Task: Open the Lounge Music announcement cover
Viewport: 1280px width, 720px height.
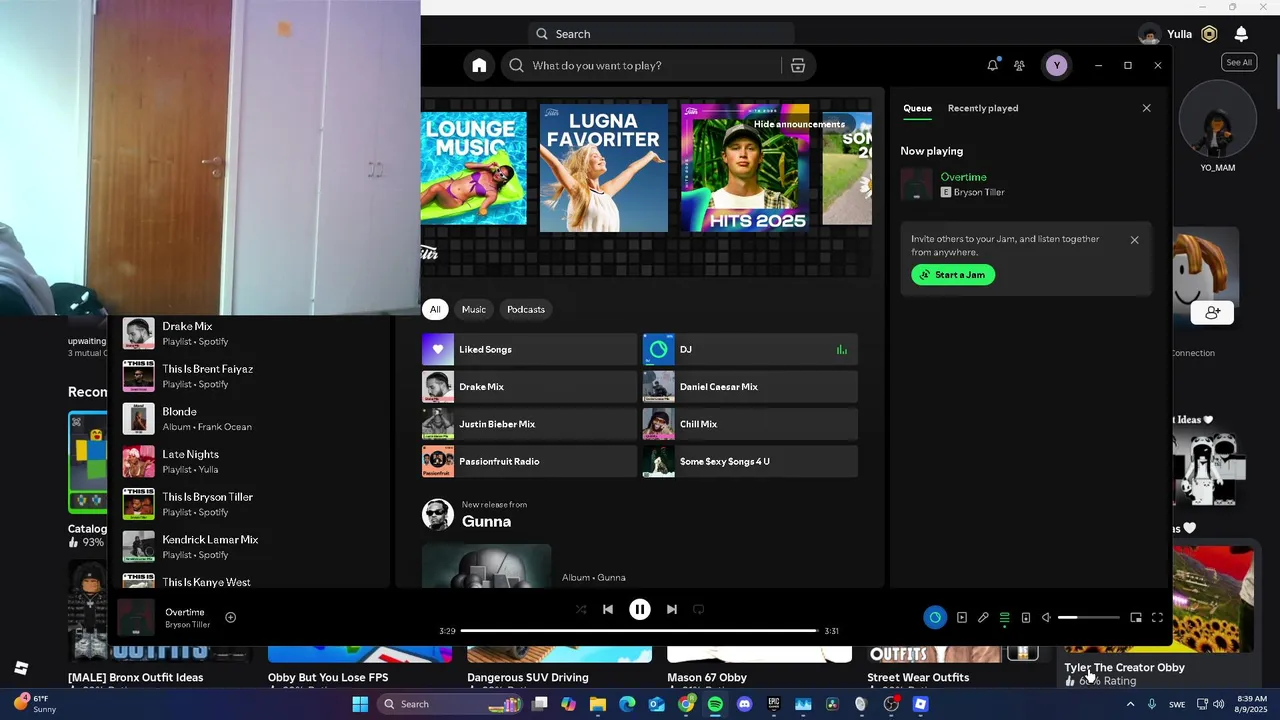Action: pyautogui.click(x=474, y=168)
